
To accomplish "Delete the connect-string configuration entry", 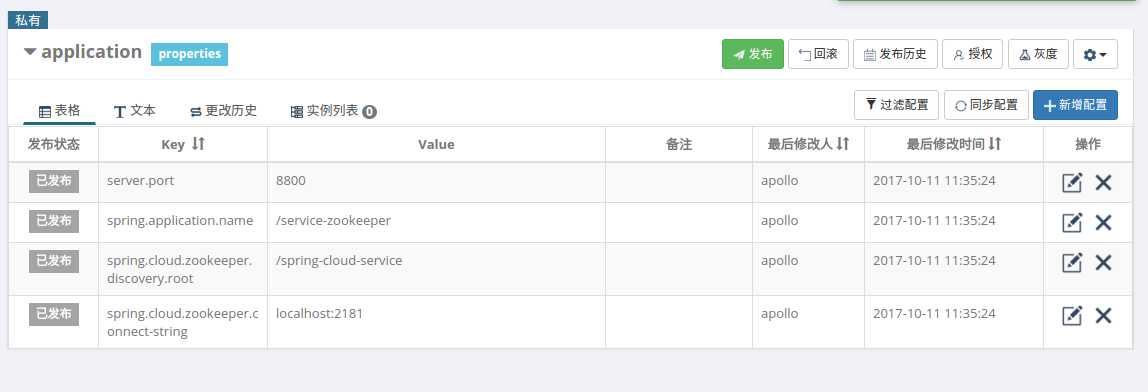I will (1103, 315).
